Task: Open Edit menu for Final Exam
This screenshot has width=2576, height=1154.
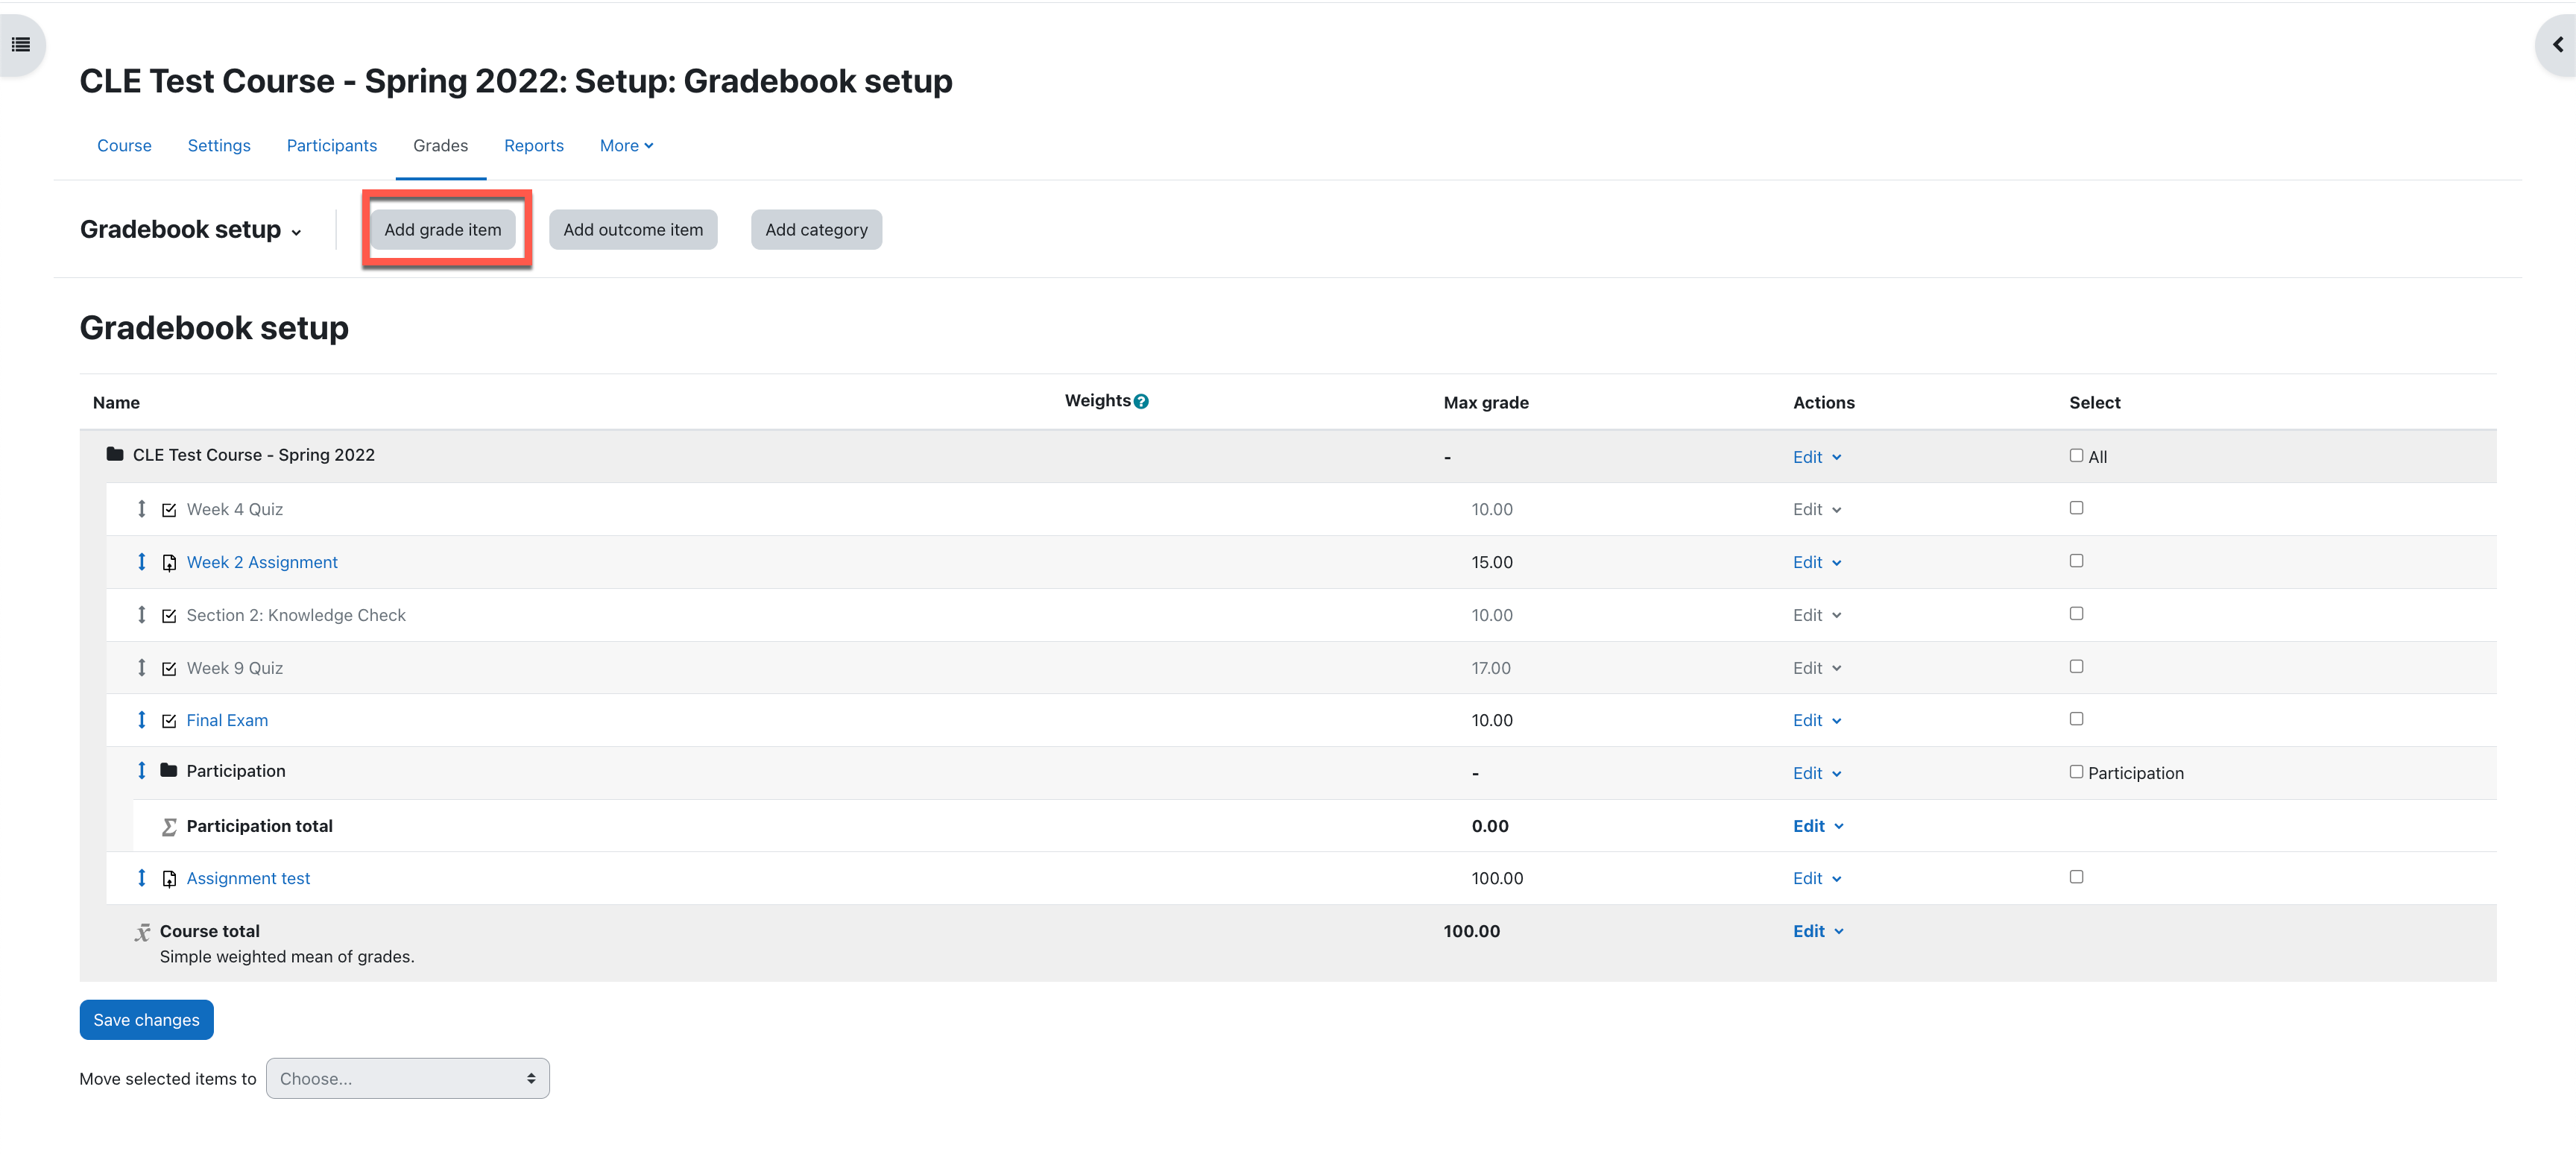Action: [x=1817, y=721]
